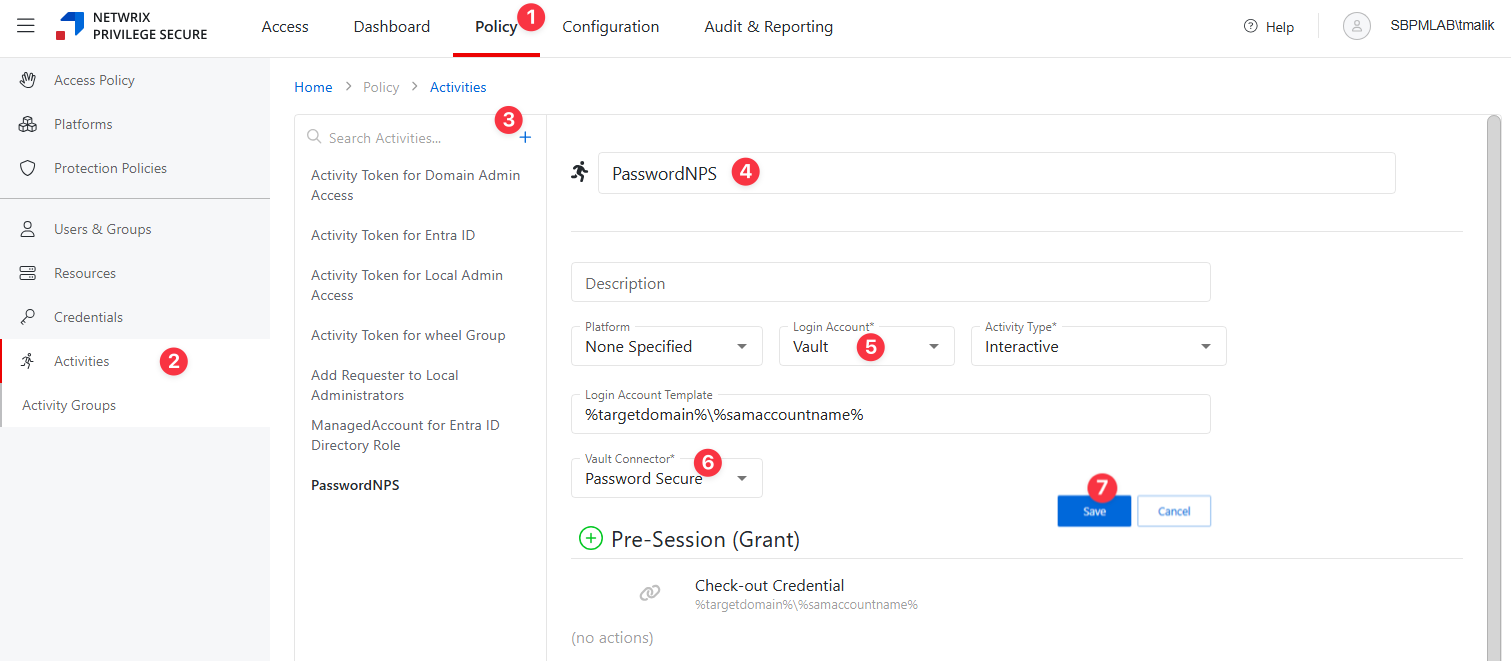This screenshot has height=661, width=1511.
Task: Switch to the Configuration tab
Action: 610,27
